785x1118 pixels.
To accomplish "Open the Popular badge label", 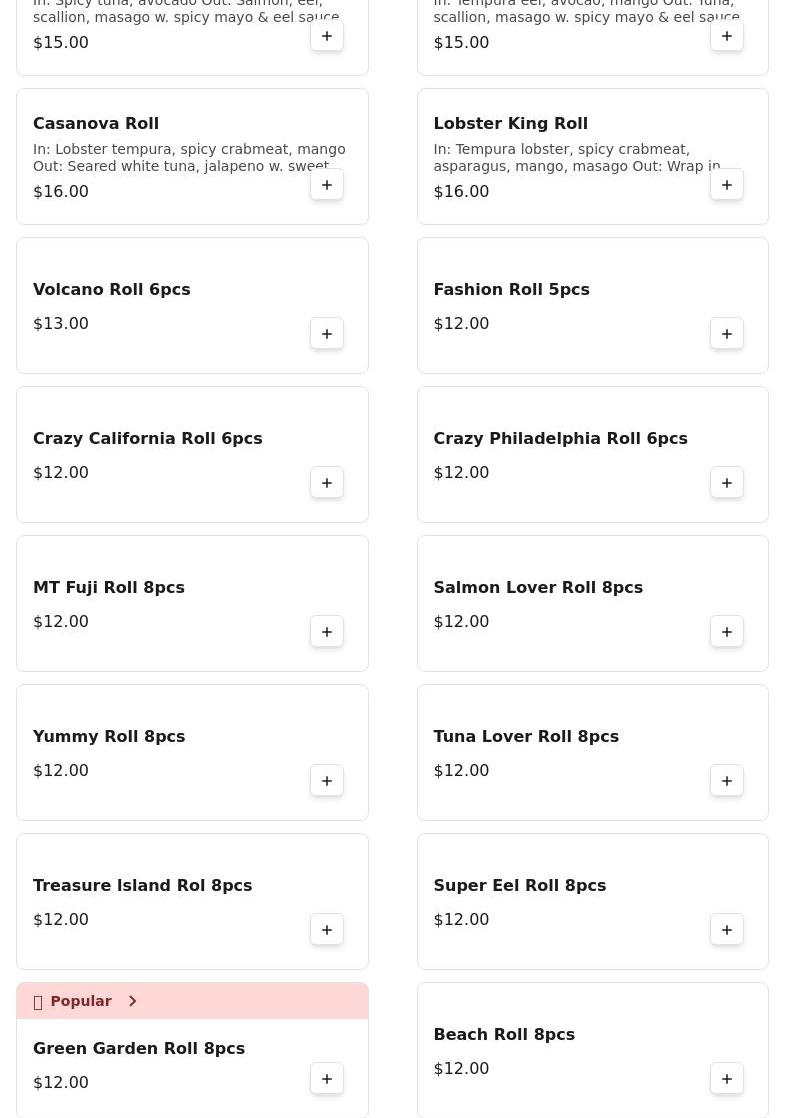I will pyautogui.click(x=80, y=1001).
